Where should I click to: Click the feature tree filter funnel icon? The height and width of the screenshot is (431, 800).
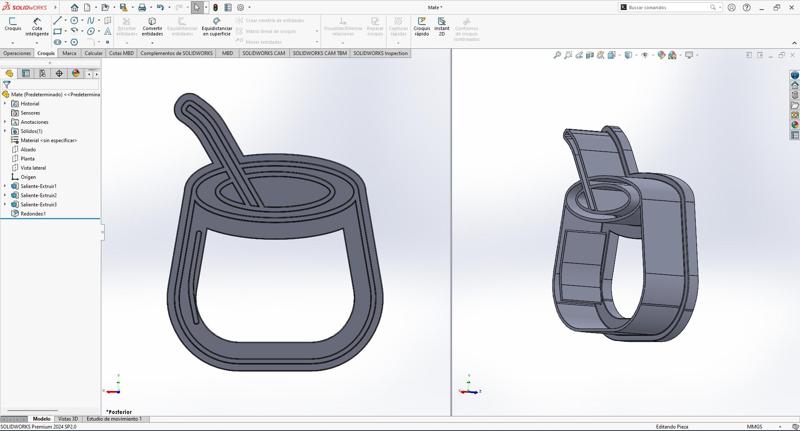pyautogui.click(x=7, y=85)
